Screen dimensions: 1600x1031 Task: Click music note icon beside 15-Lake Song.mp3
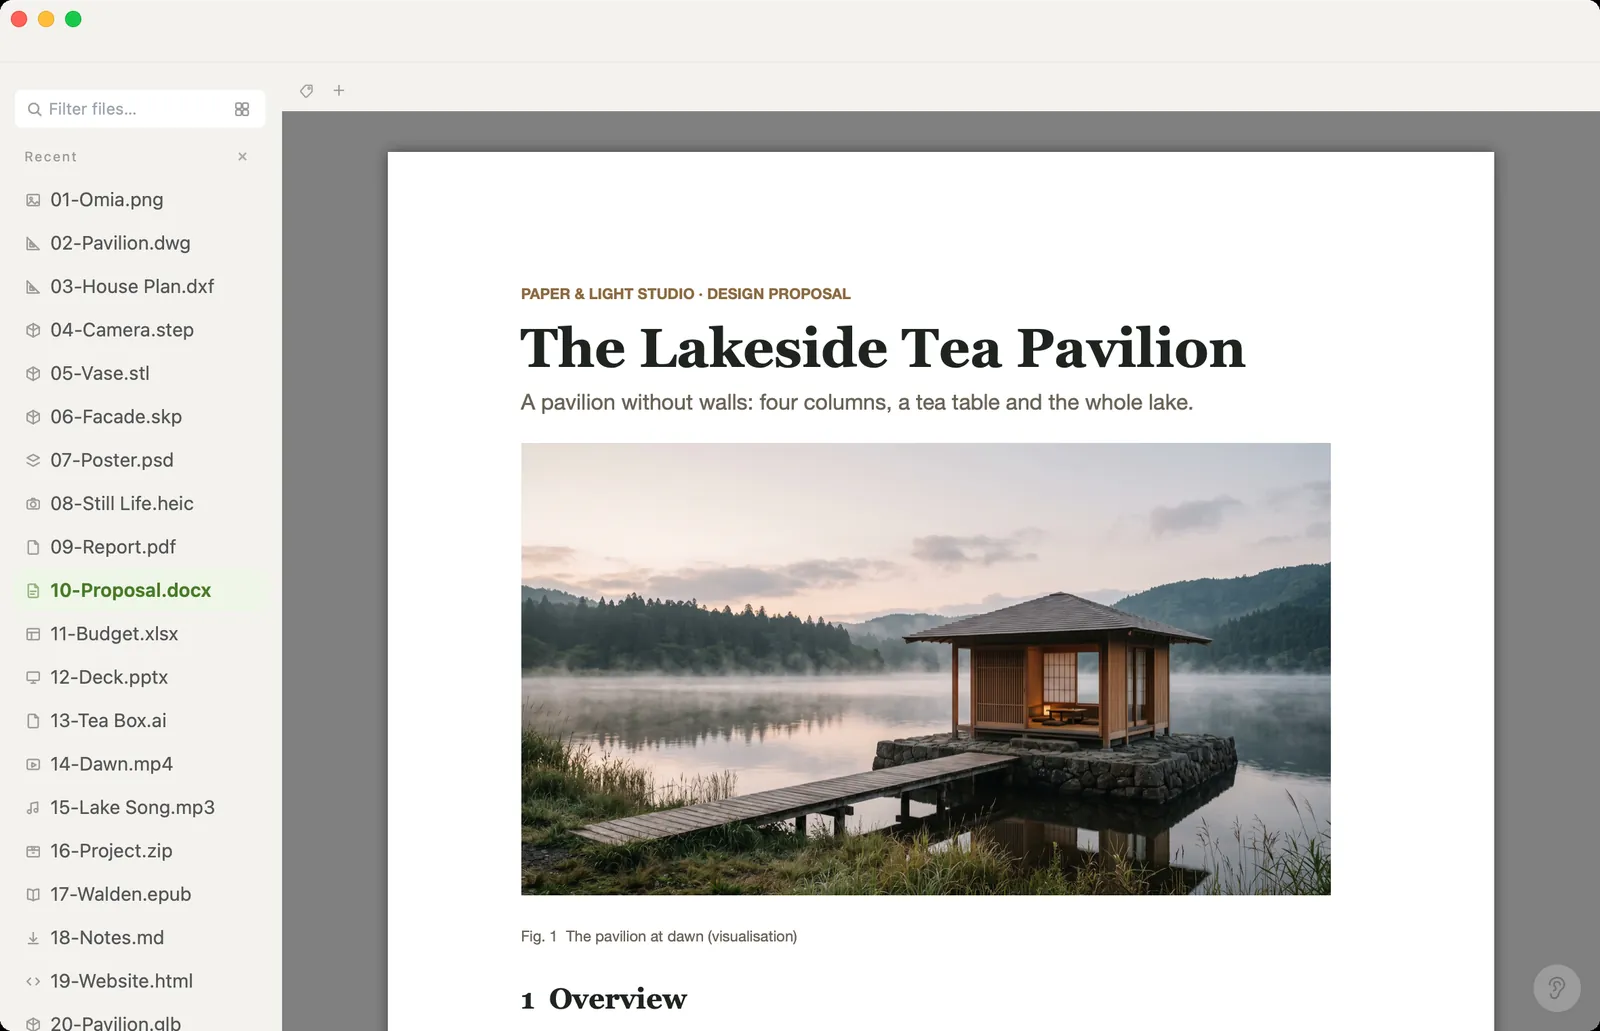click(33, 807)
